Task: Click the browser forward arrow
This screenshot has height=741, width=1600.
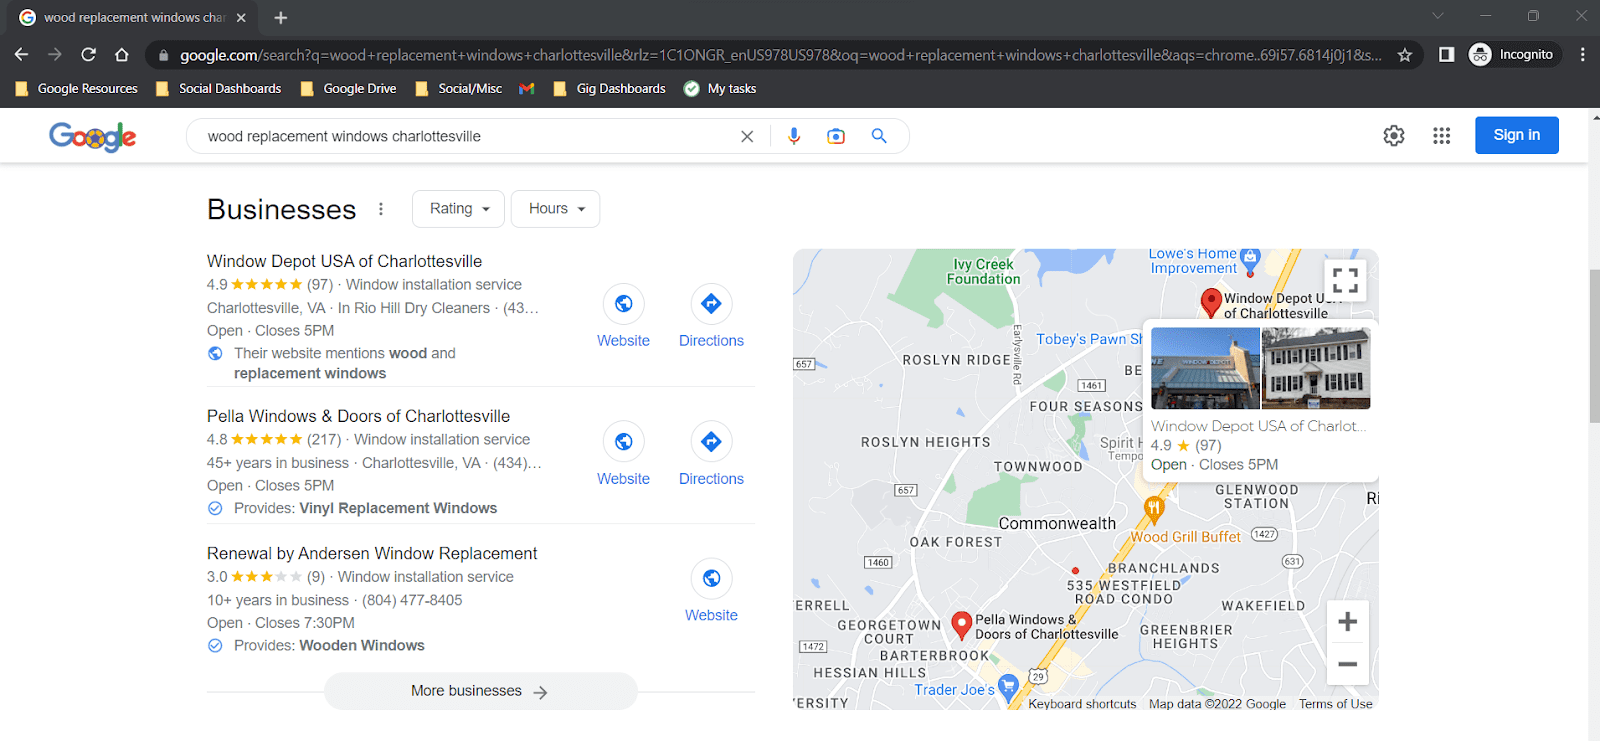Action: pyautogui.click(x=55, y=55)
